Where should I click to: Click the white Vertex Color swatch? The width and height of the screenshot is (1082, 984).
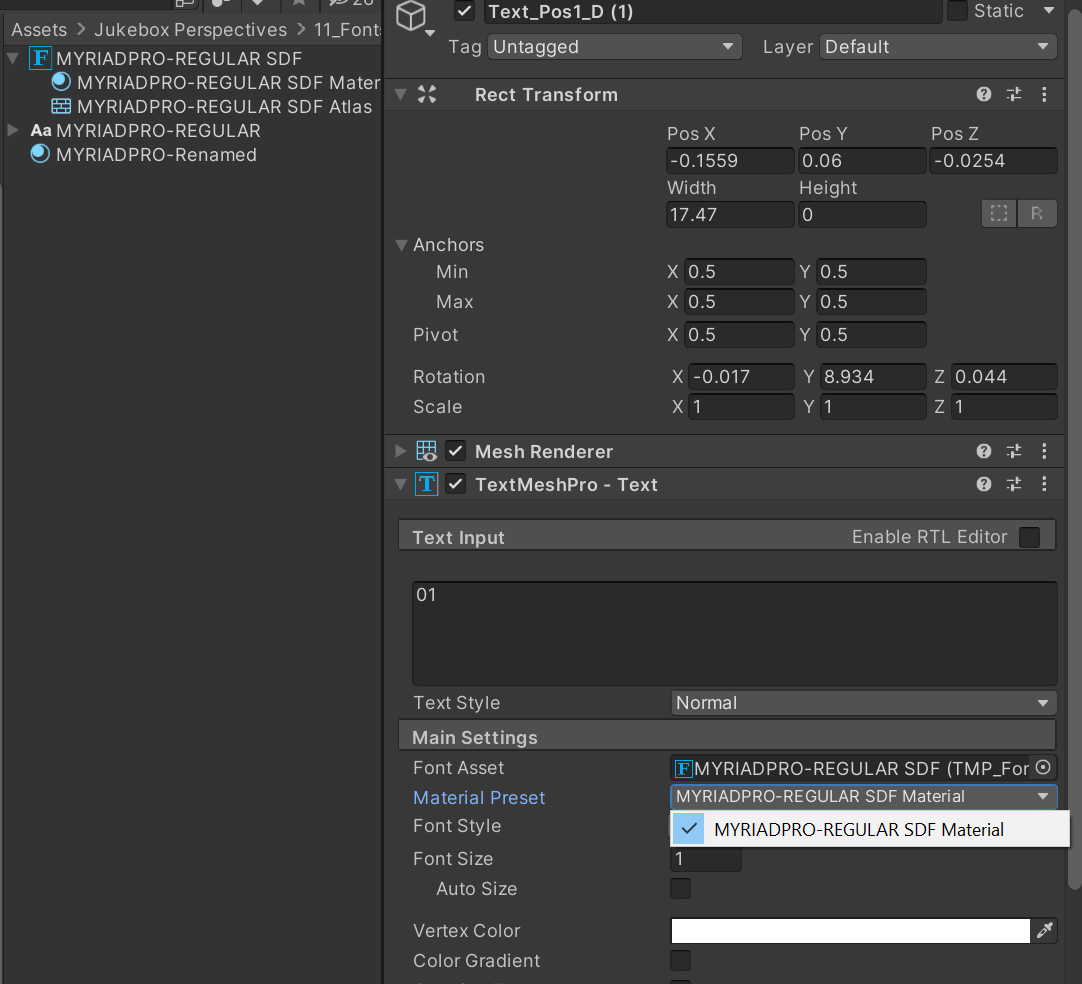tap(850, 930)
